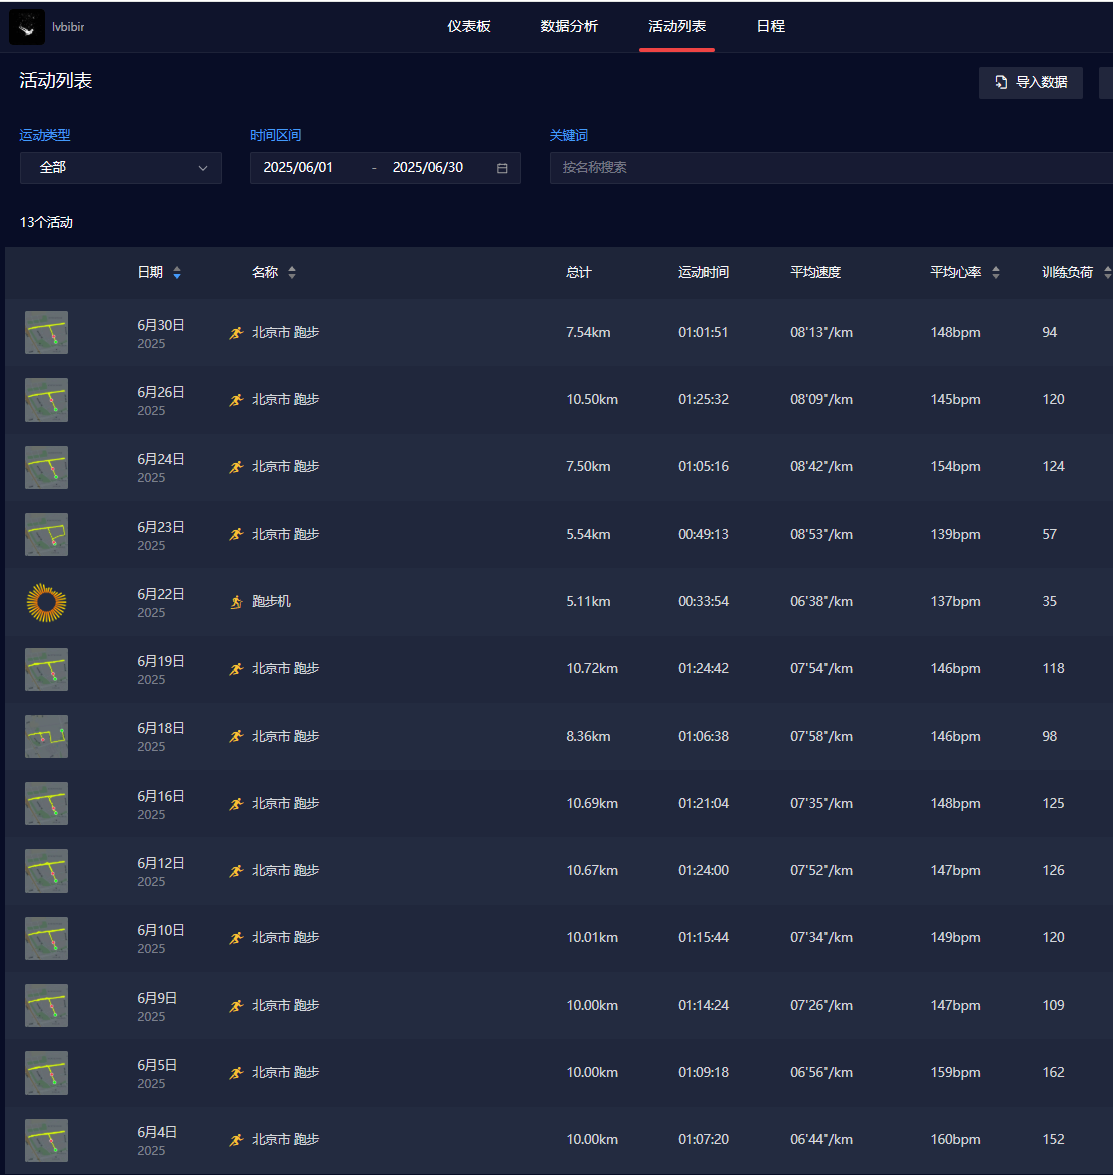Click the import icon beside 导入数据
Viewport: 1113px width, 1175px height.
tap(1001, 83)
